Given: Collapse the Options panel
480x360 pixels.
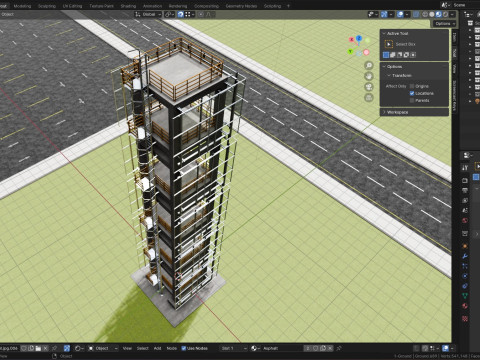Looking at the screenshot, I should [x=384, y=67].
